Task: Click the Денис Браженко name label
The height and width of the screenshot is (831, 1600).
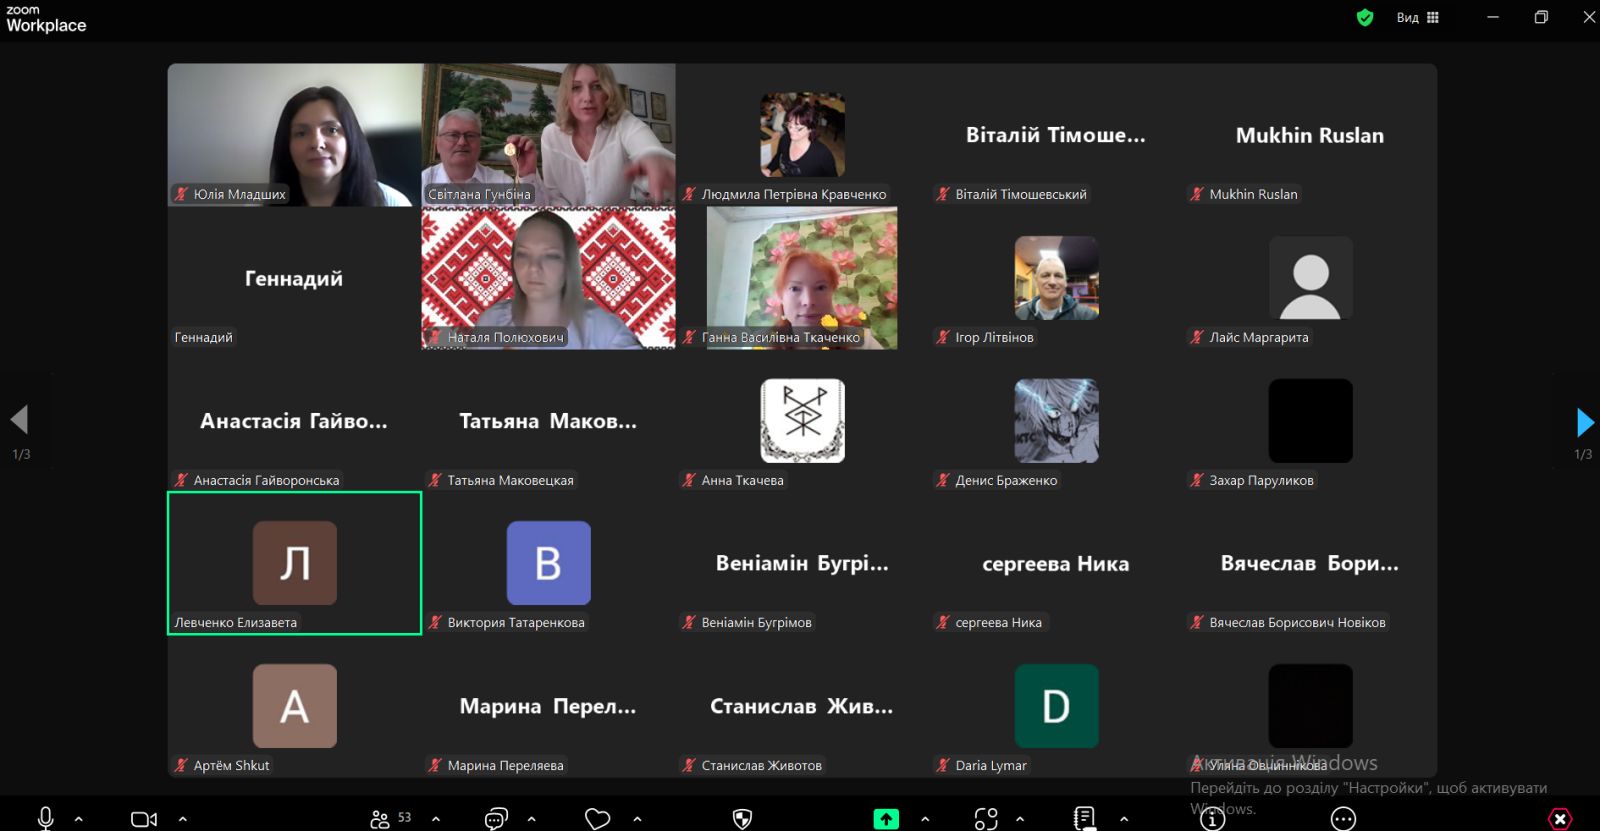Action: [1006, 480]
